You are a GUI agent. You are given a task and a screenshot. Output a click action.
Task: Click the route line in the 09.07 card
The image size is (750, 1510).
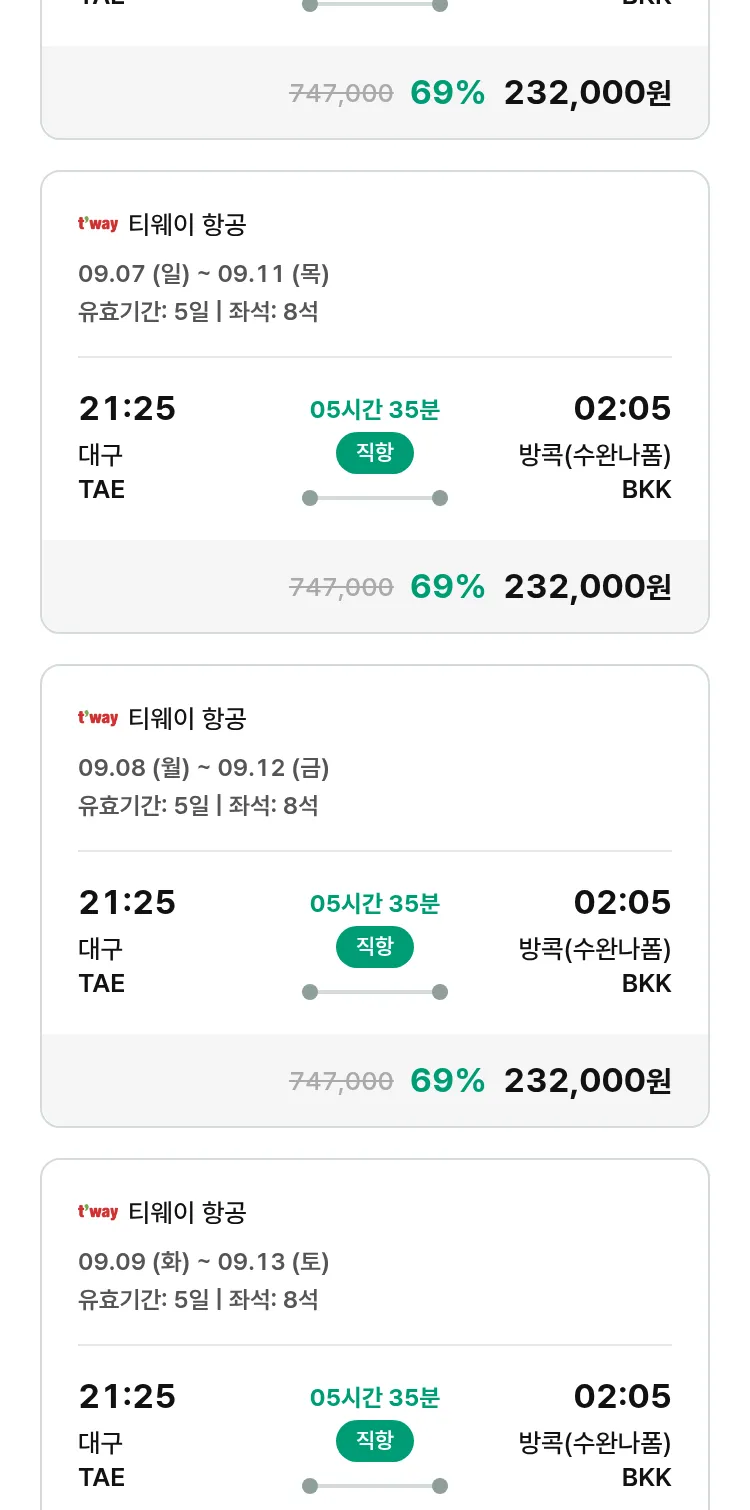coord(375,498)
